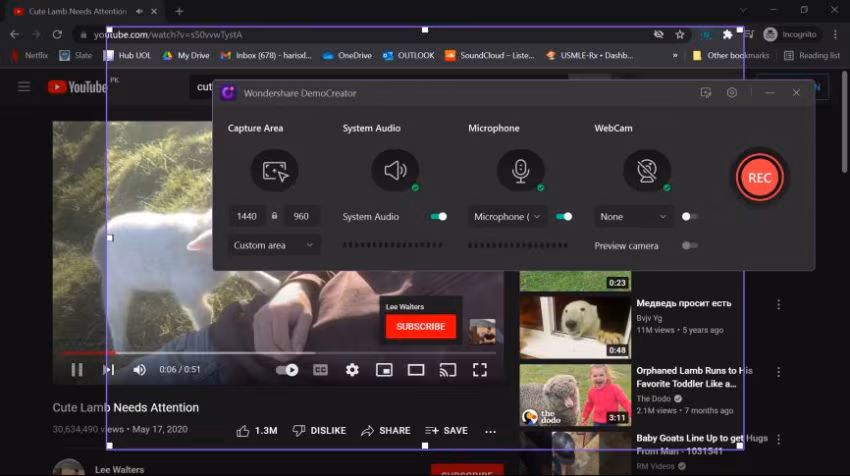Open Baby Goats Line Up video link
This screenshot has width=850, height=476.
point(701,445)
